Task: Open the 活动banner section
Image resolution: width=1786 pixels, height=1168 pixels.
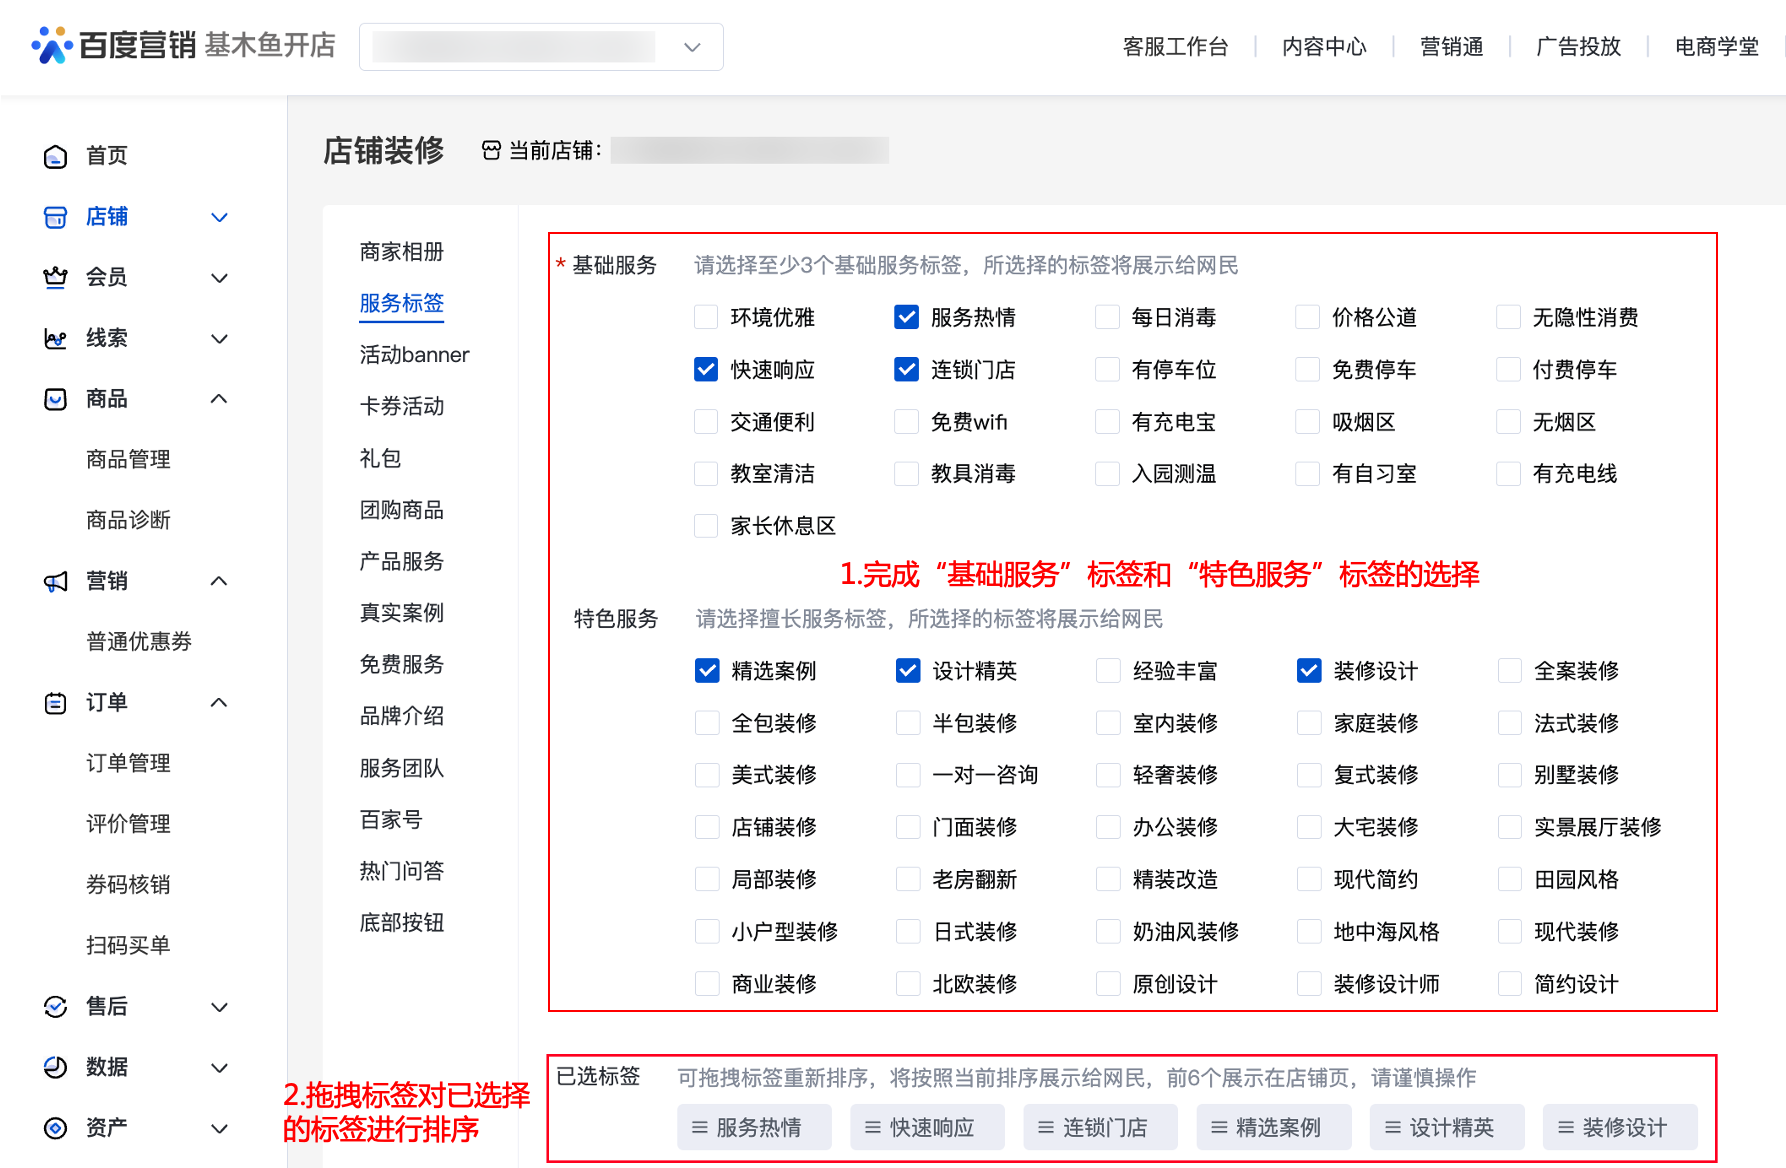Action: [414, 355]
